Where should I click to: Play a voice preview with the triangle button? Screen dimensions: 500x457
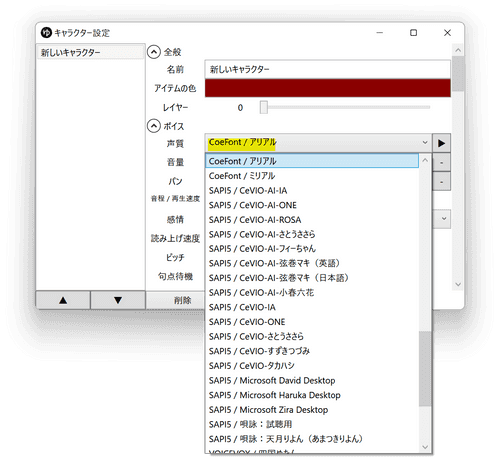point(441,143)
